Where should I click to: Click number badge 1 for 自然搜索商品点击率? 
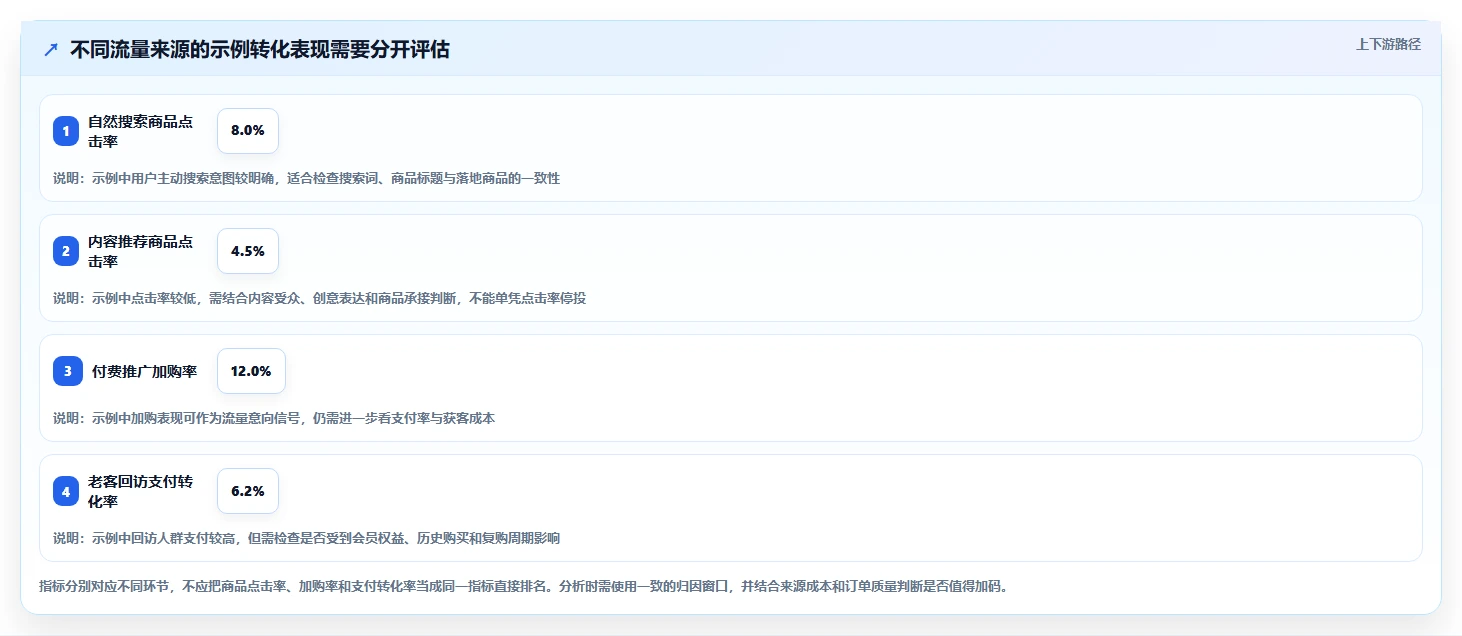pyautogui.click(x=66, y=131)
